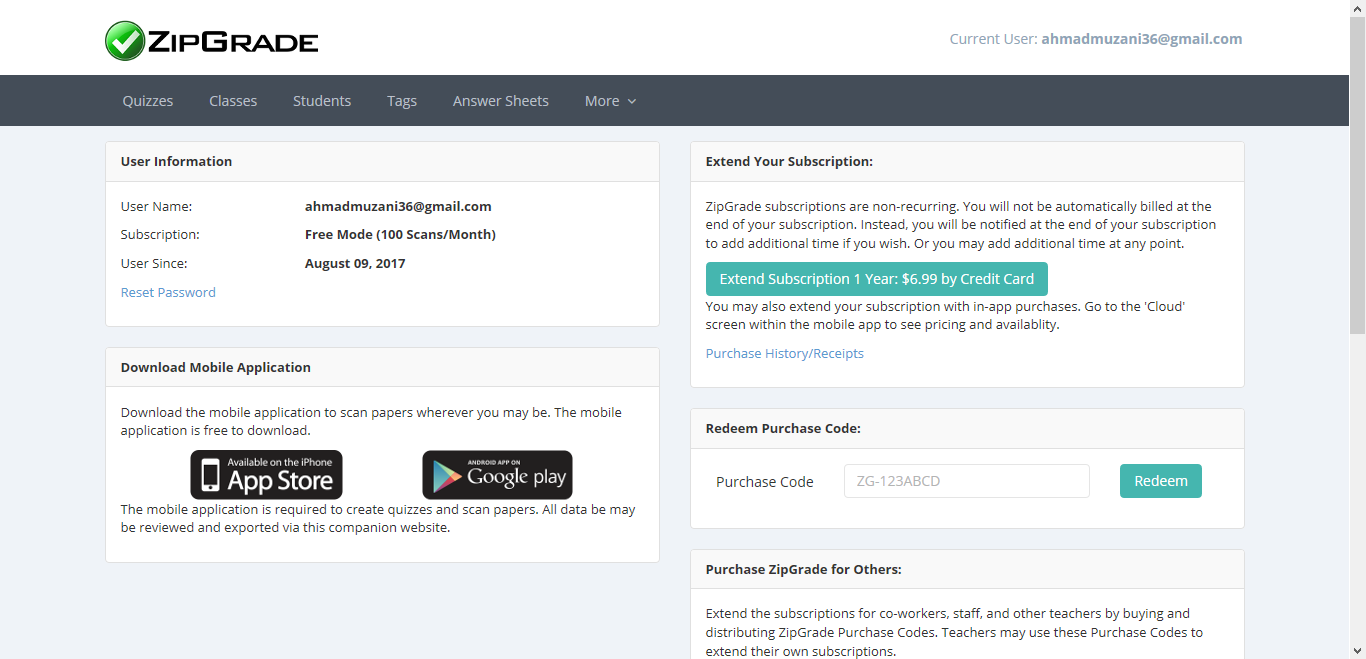The height and width of the screenshot is (659, 1366).
Task: Click Extend Subscription 1 Year button
Action: [x=877, y=279]
